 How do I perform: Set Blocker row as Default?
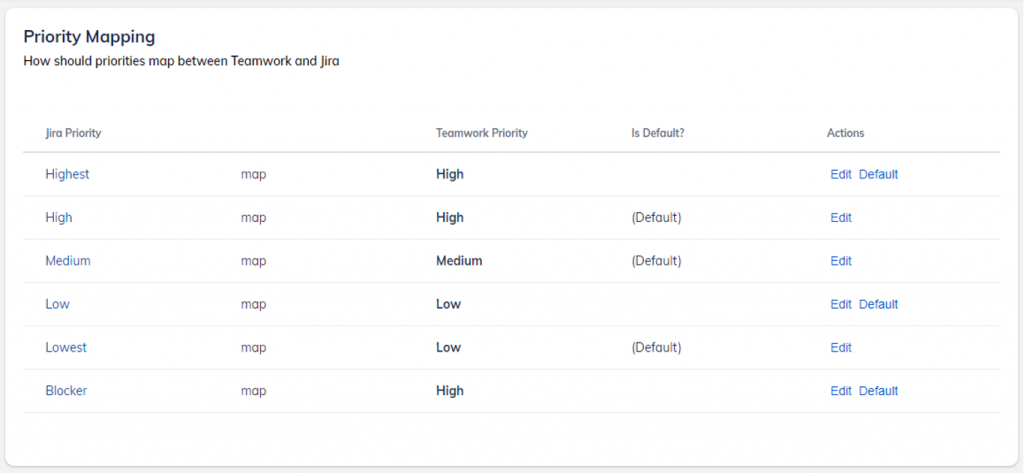click(878, 391)
